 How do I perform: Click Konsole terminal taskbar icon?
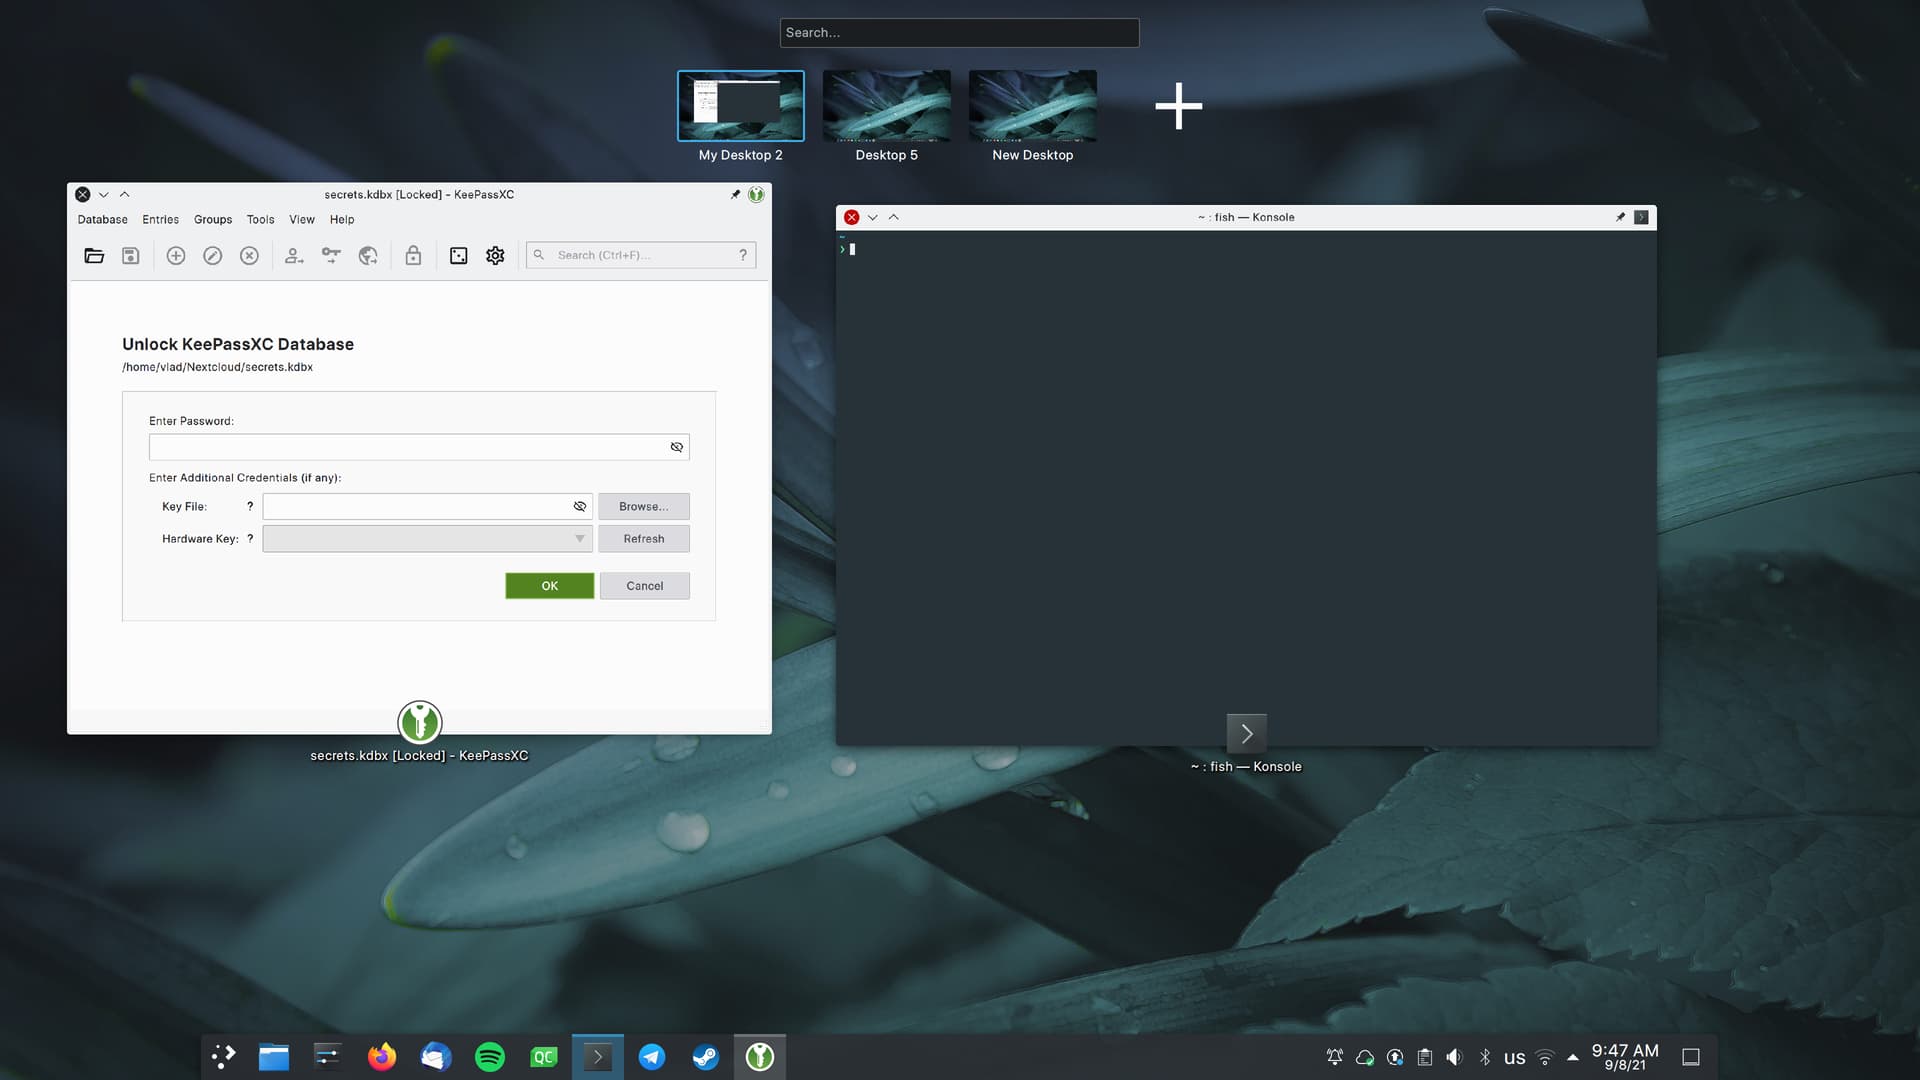tap(598, 1057)
